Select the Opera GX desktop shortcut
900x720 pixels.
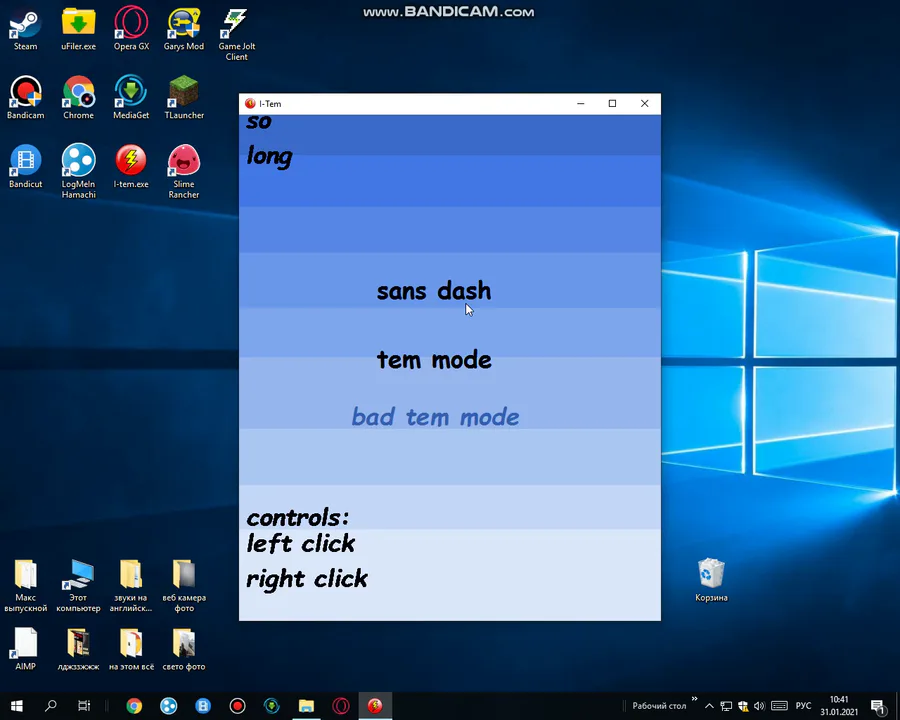click(x=131, y=29)
